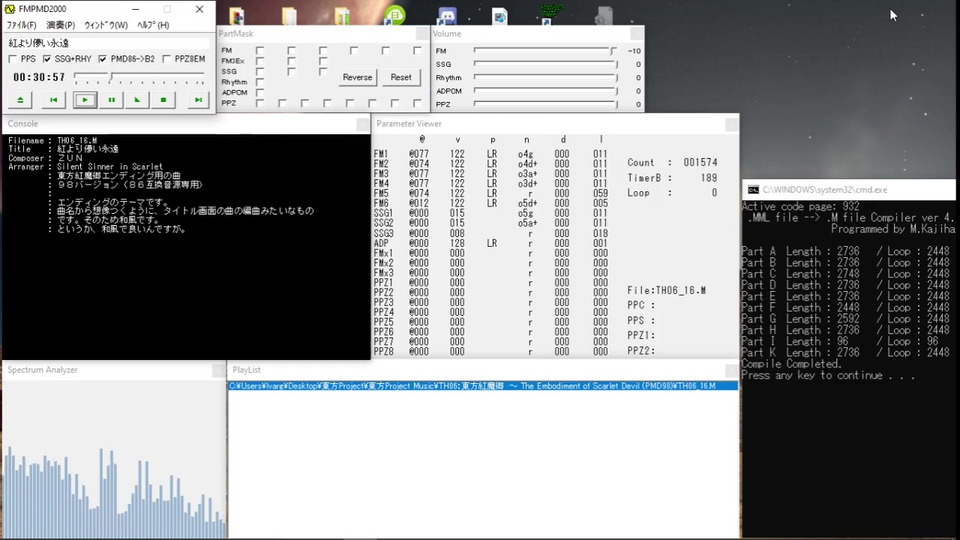The width and height of the screenshot is (960, 540).
Task: Close the PartMask panel
Action: [x=422, y=34]
